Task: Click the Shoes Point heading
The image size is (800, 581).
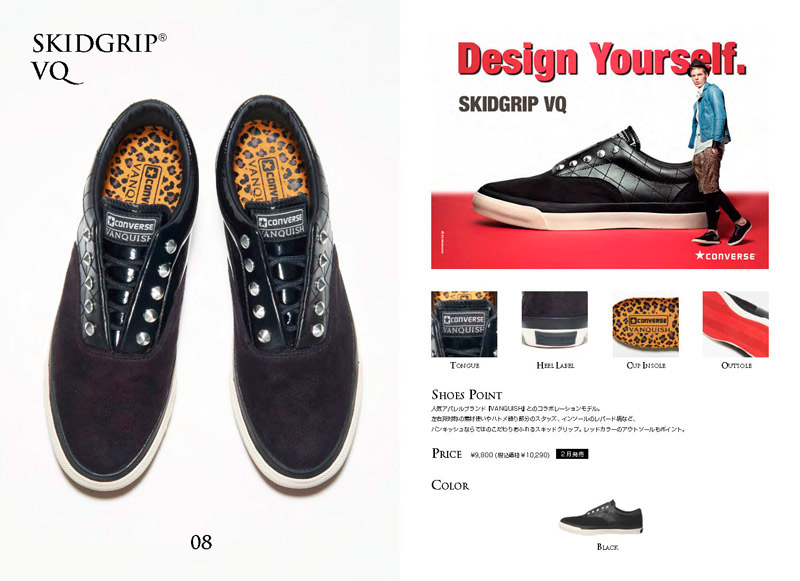Action: click(x=466, y=395)
